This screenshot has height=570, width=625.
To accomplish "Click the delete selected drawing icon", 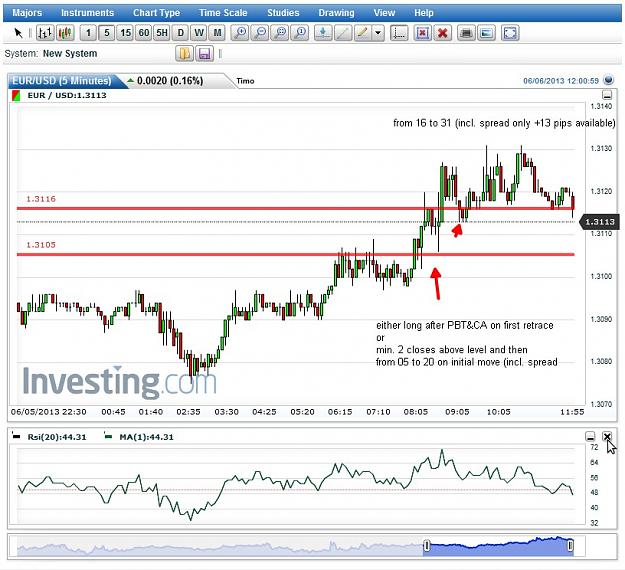I will click(423, 33).
